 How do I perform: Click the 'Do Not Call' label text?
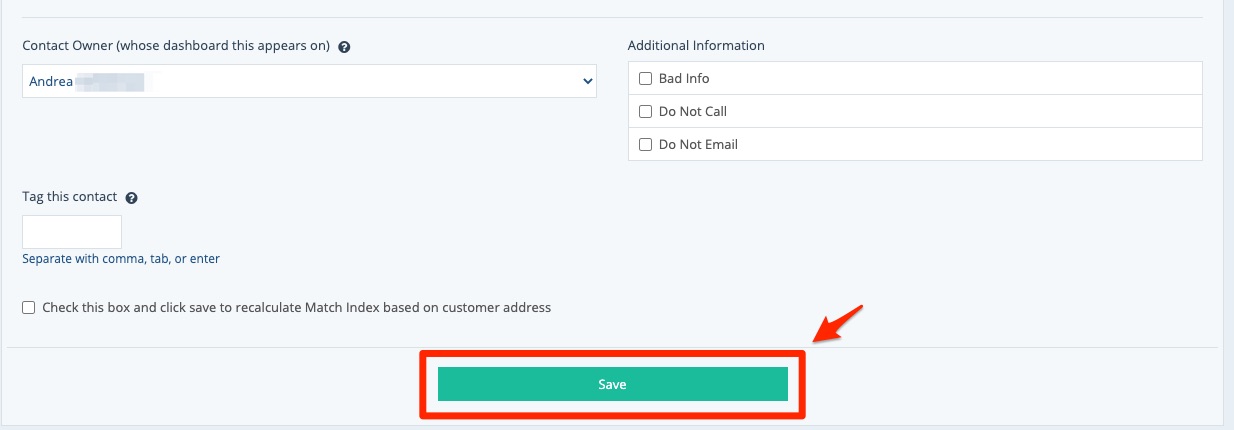coord(692,112)
